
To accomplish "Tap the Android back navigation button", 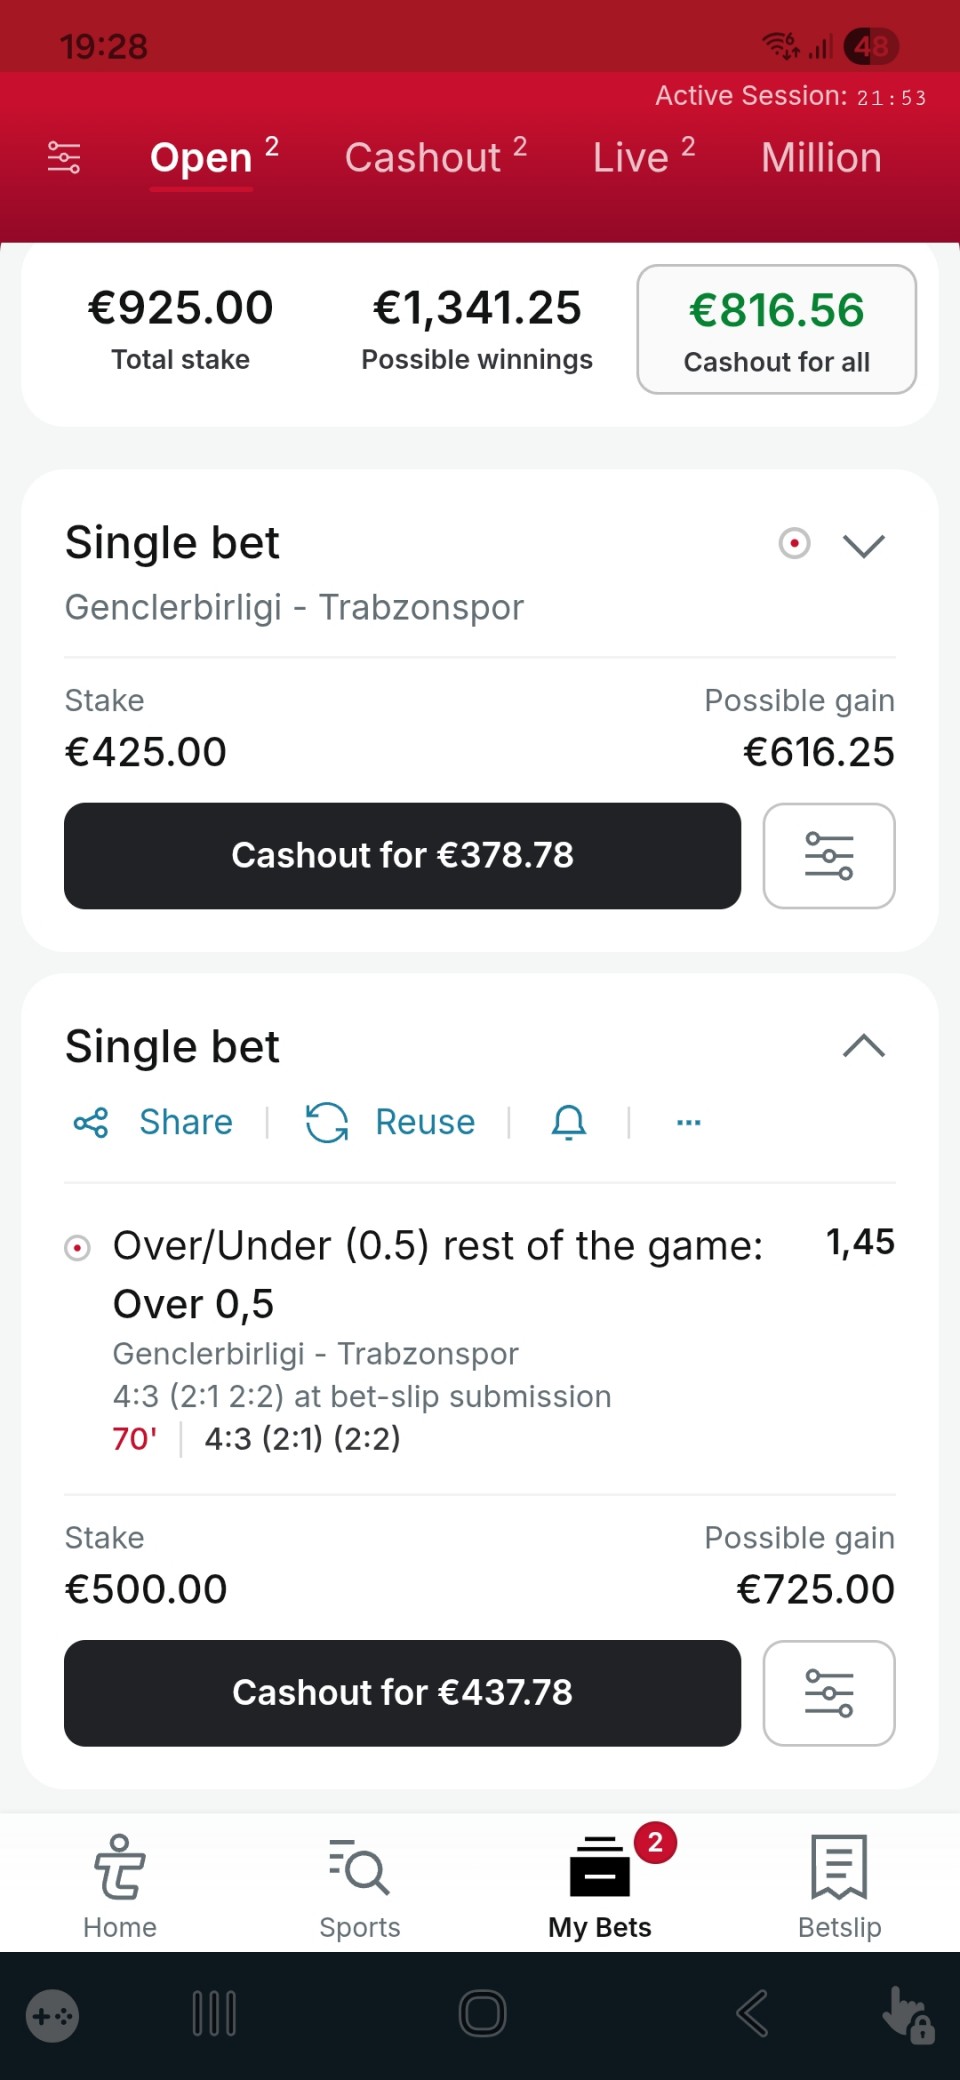I will tap(752, 2013).
